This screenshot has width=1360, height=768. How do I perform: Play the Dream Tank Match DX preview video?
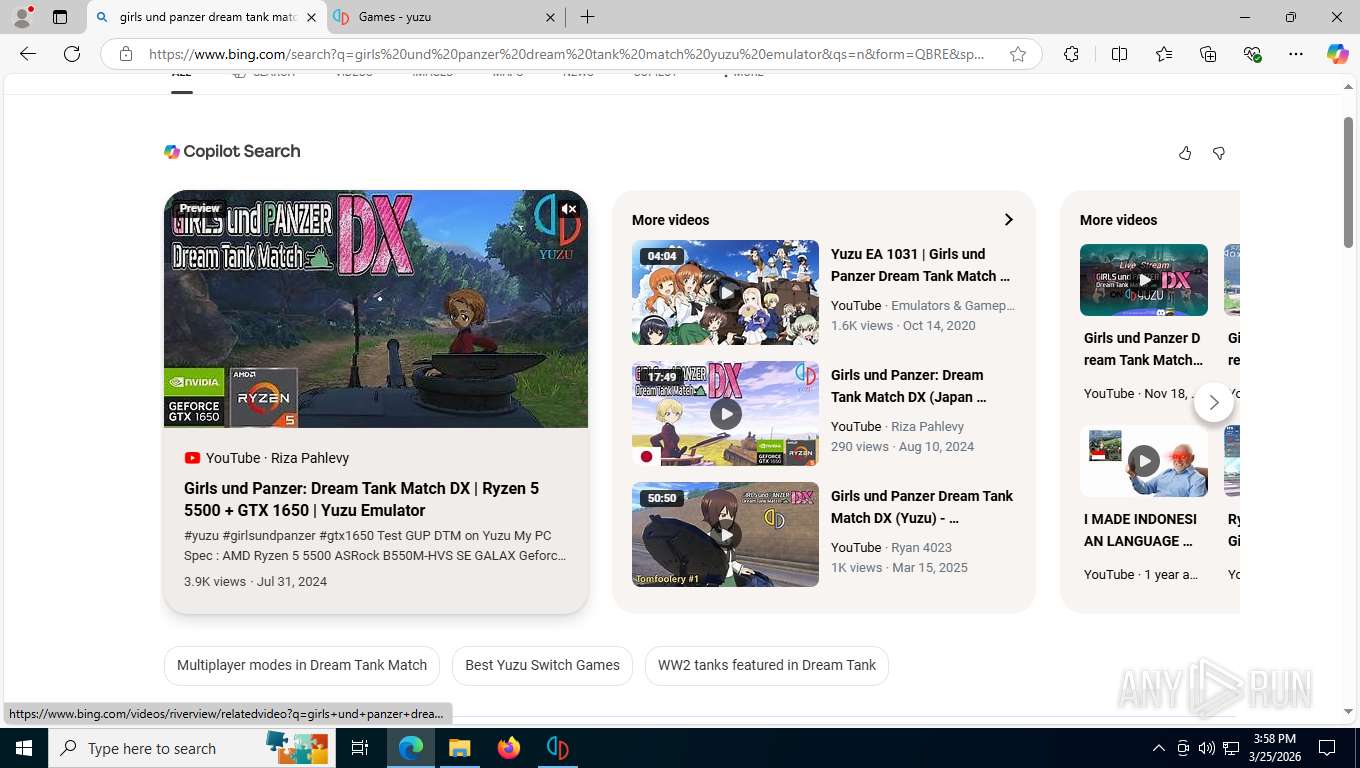click(376, 309)
